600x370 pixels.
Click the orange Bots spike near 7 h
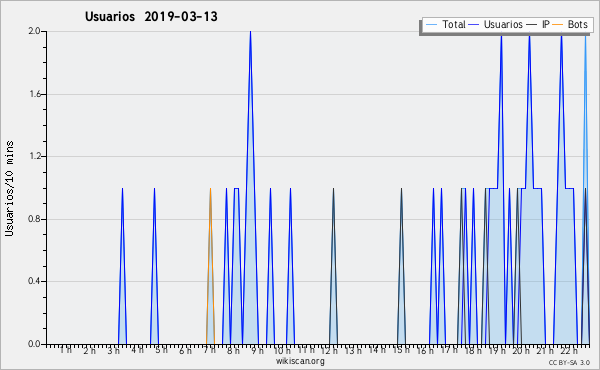(x=210, y=266)
